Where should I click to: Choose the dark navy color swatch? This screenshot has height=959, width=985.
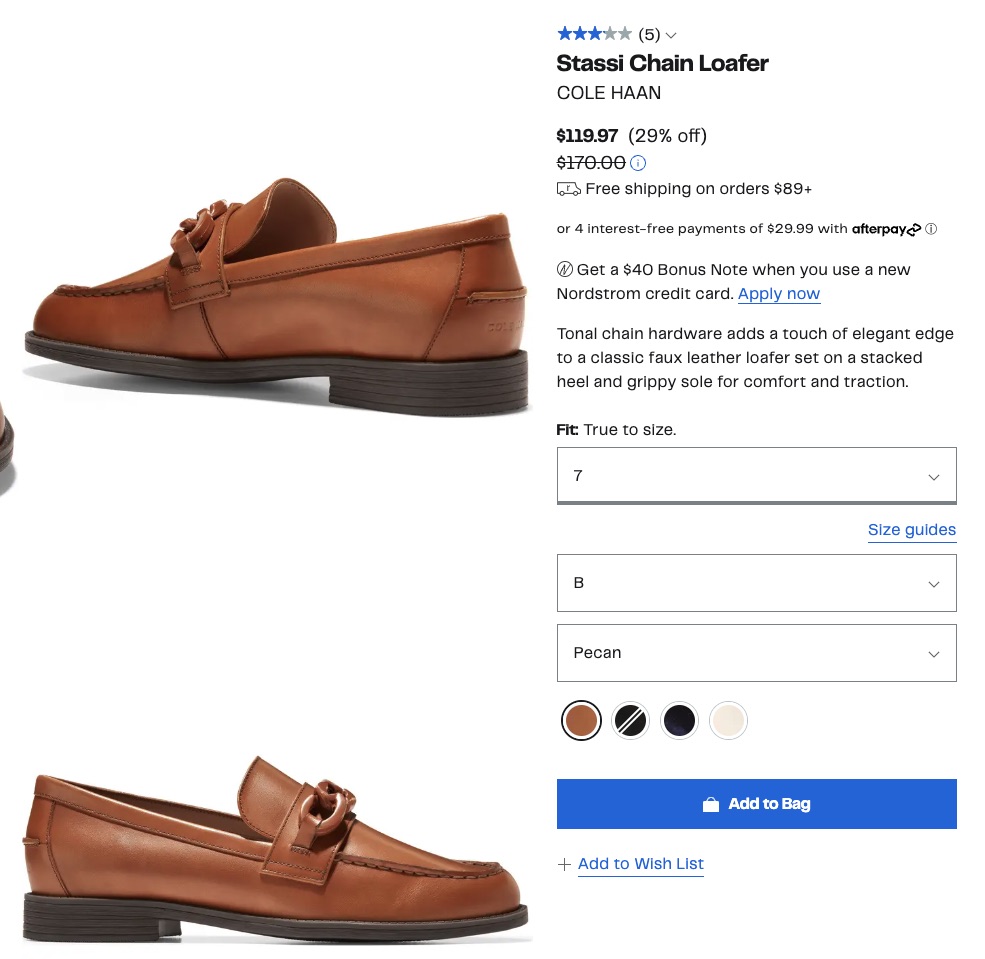coord(679,720)
